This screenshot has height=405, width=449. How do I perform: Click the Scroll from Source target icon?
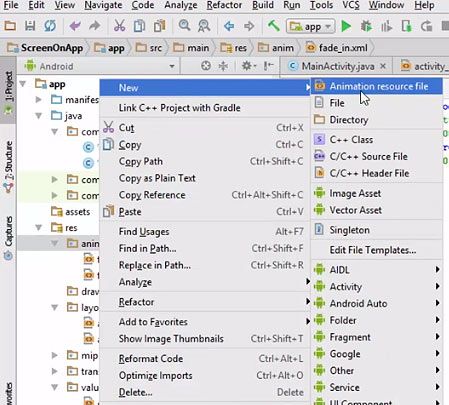206,66
